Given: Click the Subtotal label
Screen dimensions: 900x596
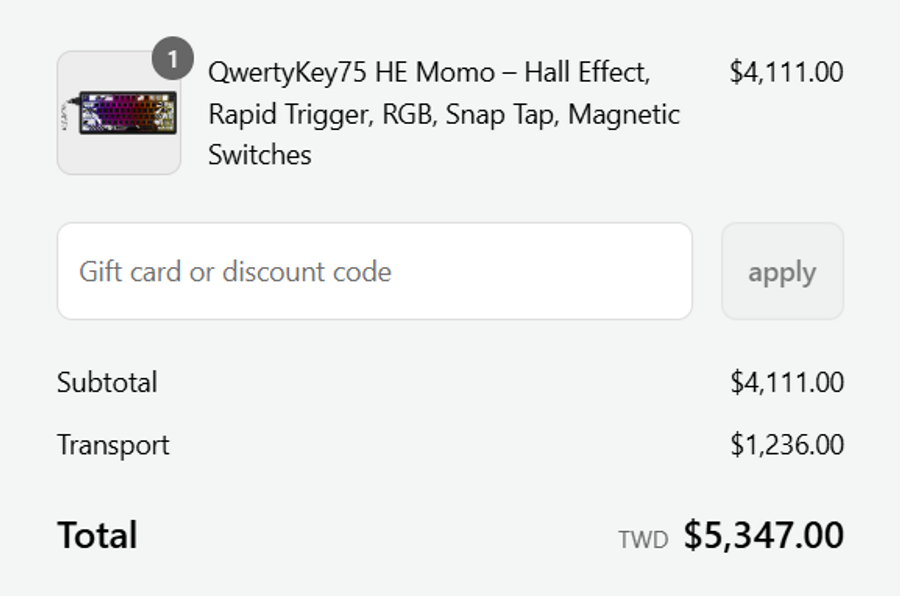Looking at the screenshot, I should (x=107, y=382).
